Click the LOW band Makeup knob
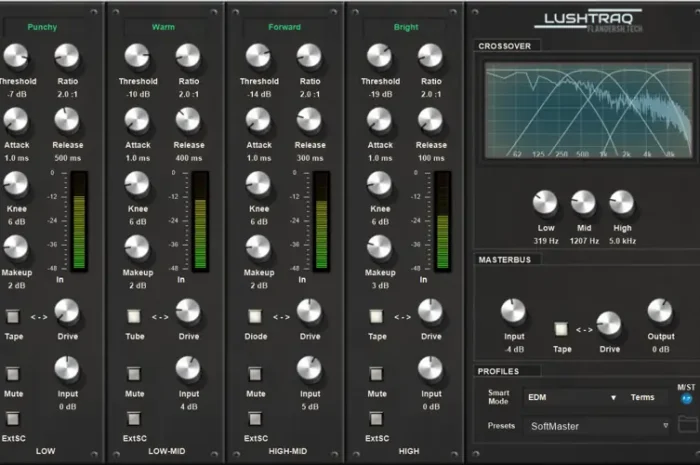The width and height of the screenshot is (700, 465). (16, 247)
